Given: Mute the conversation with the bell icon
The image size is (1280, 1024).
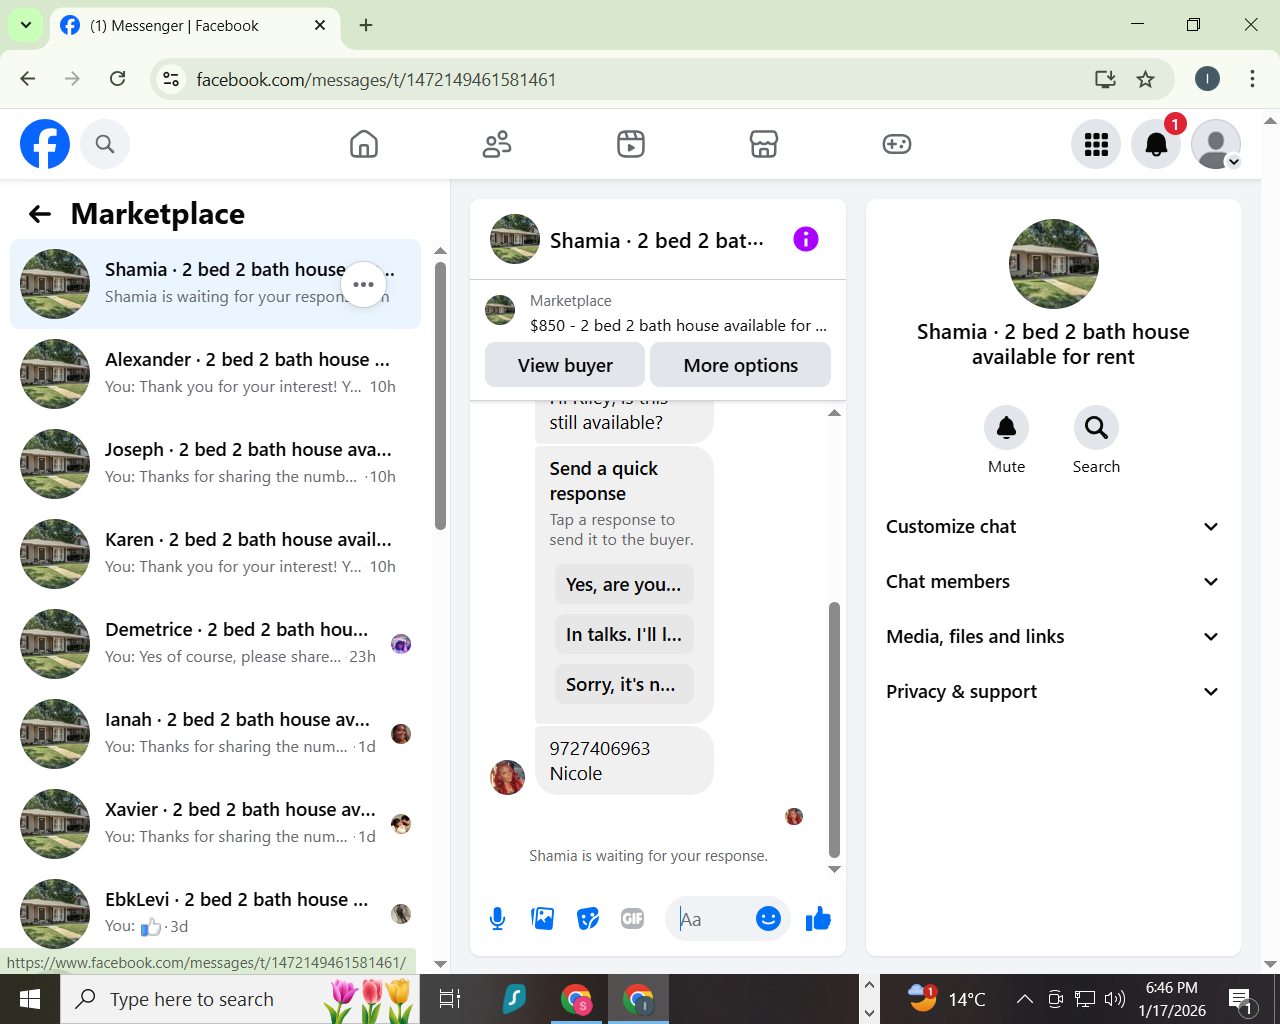Looking at the screenshot, I should [x=1006, y=428].
